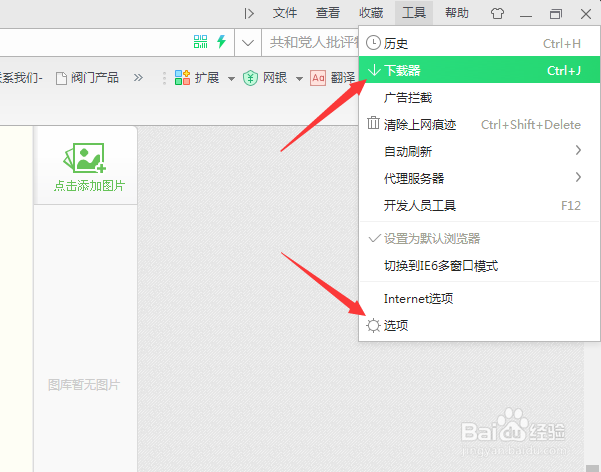Click the sidebar toggle icon beside 文件

point(249,13)
